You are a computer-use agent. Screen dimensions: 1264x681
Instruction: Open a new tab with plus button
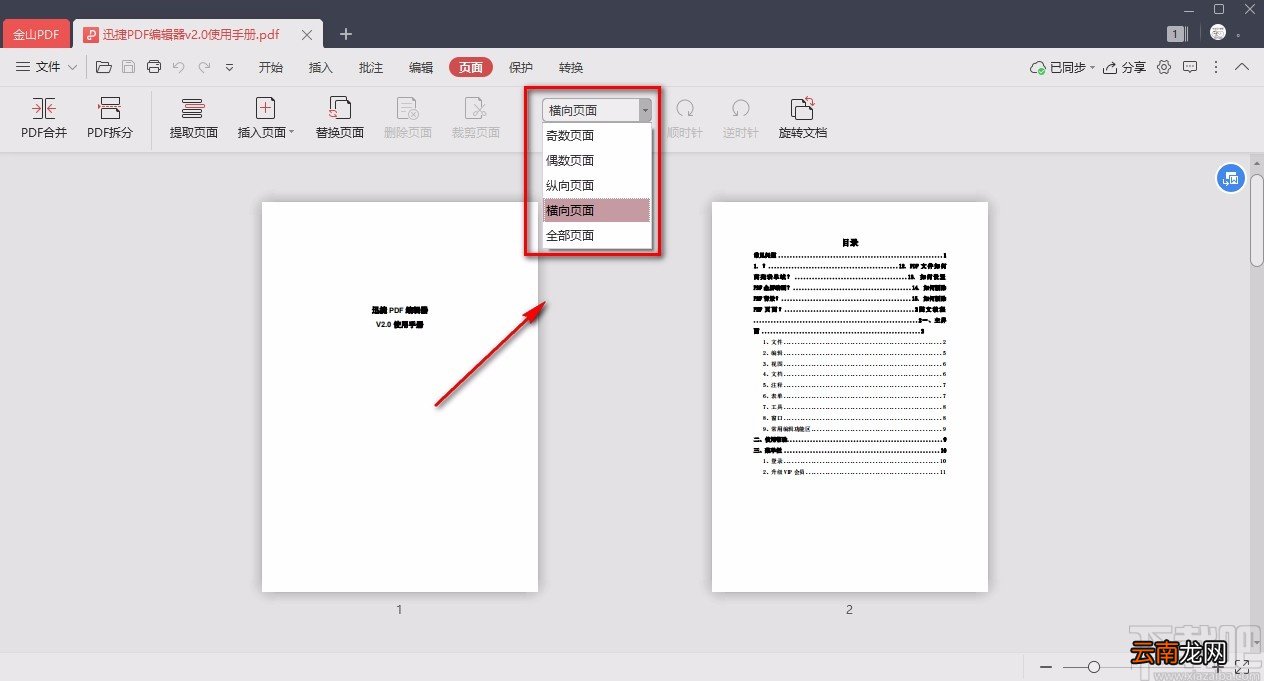pyautogui.click(x=346, y=34)
